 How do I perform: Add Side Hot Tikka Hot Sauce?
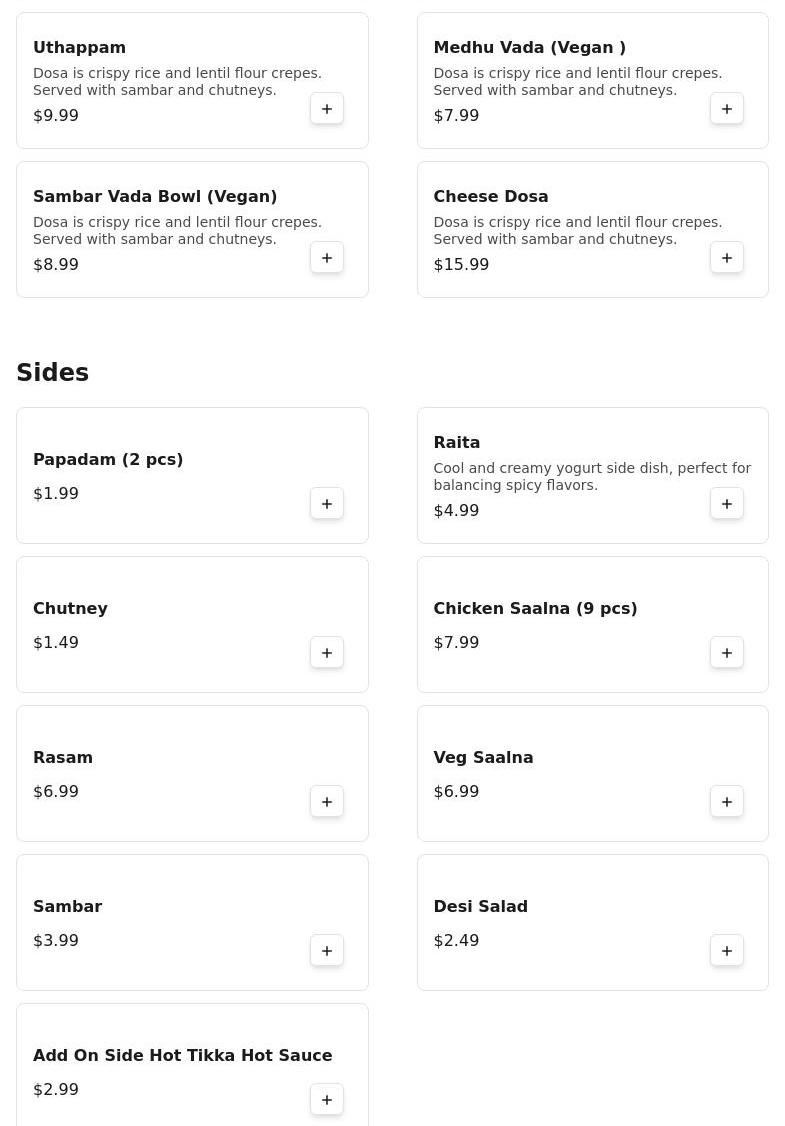click(327, 1100)
